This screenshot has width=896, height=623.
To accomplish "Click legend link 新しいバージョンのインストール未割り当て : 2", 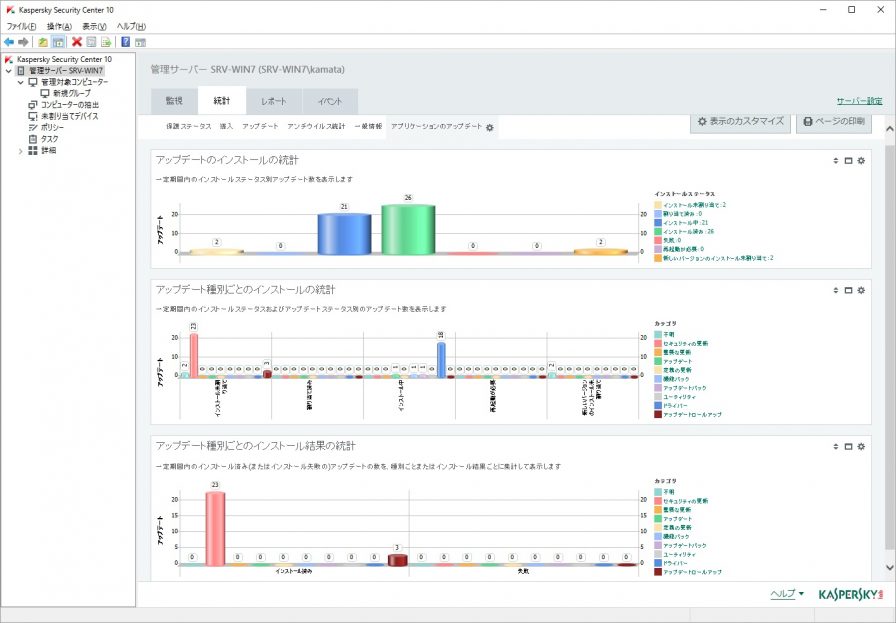I will pos(718,258).
